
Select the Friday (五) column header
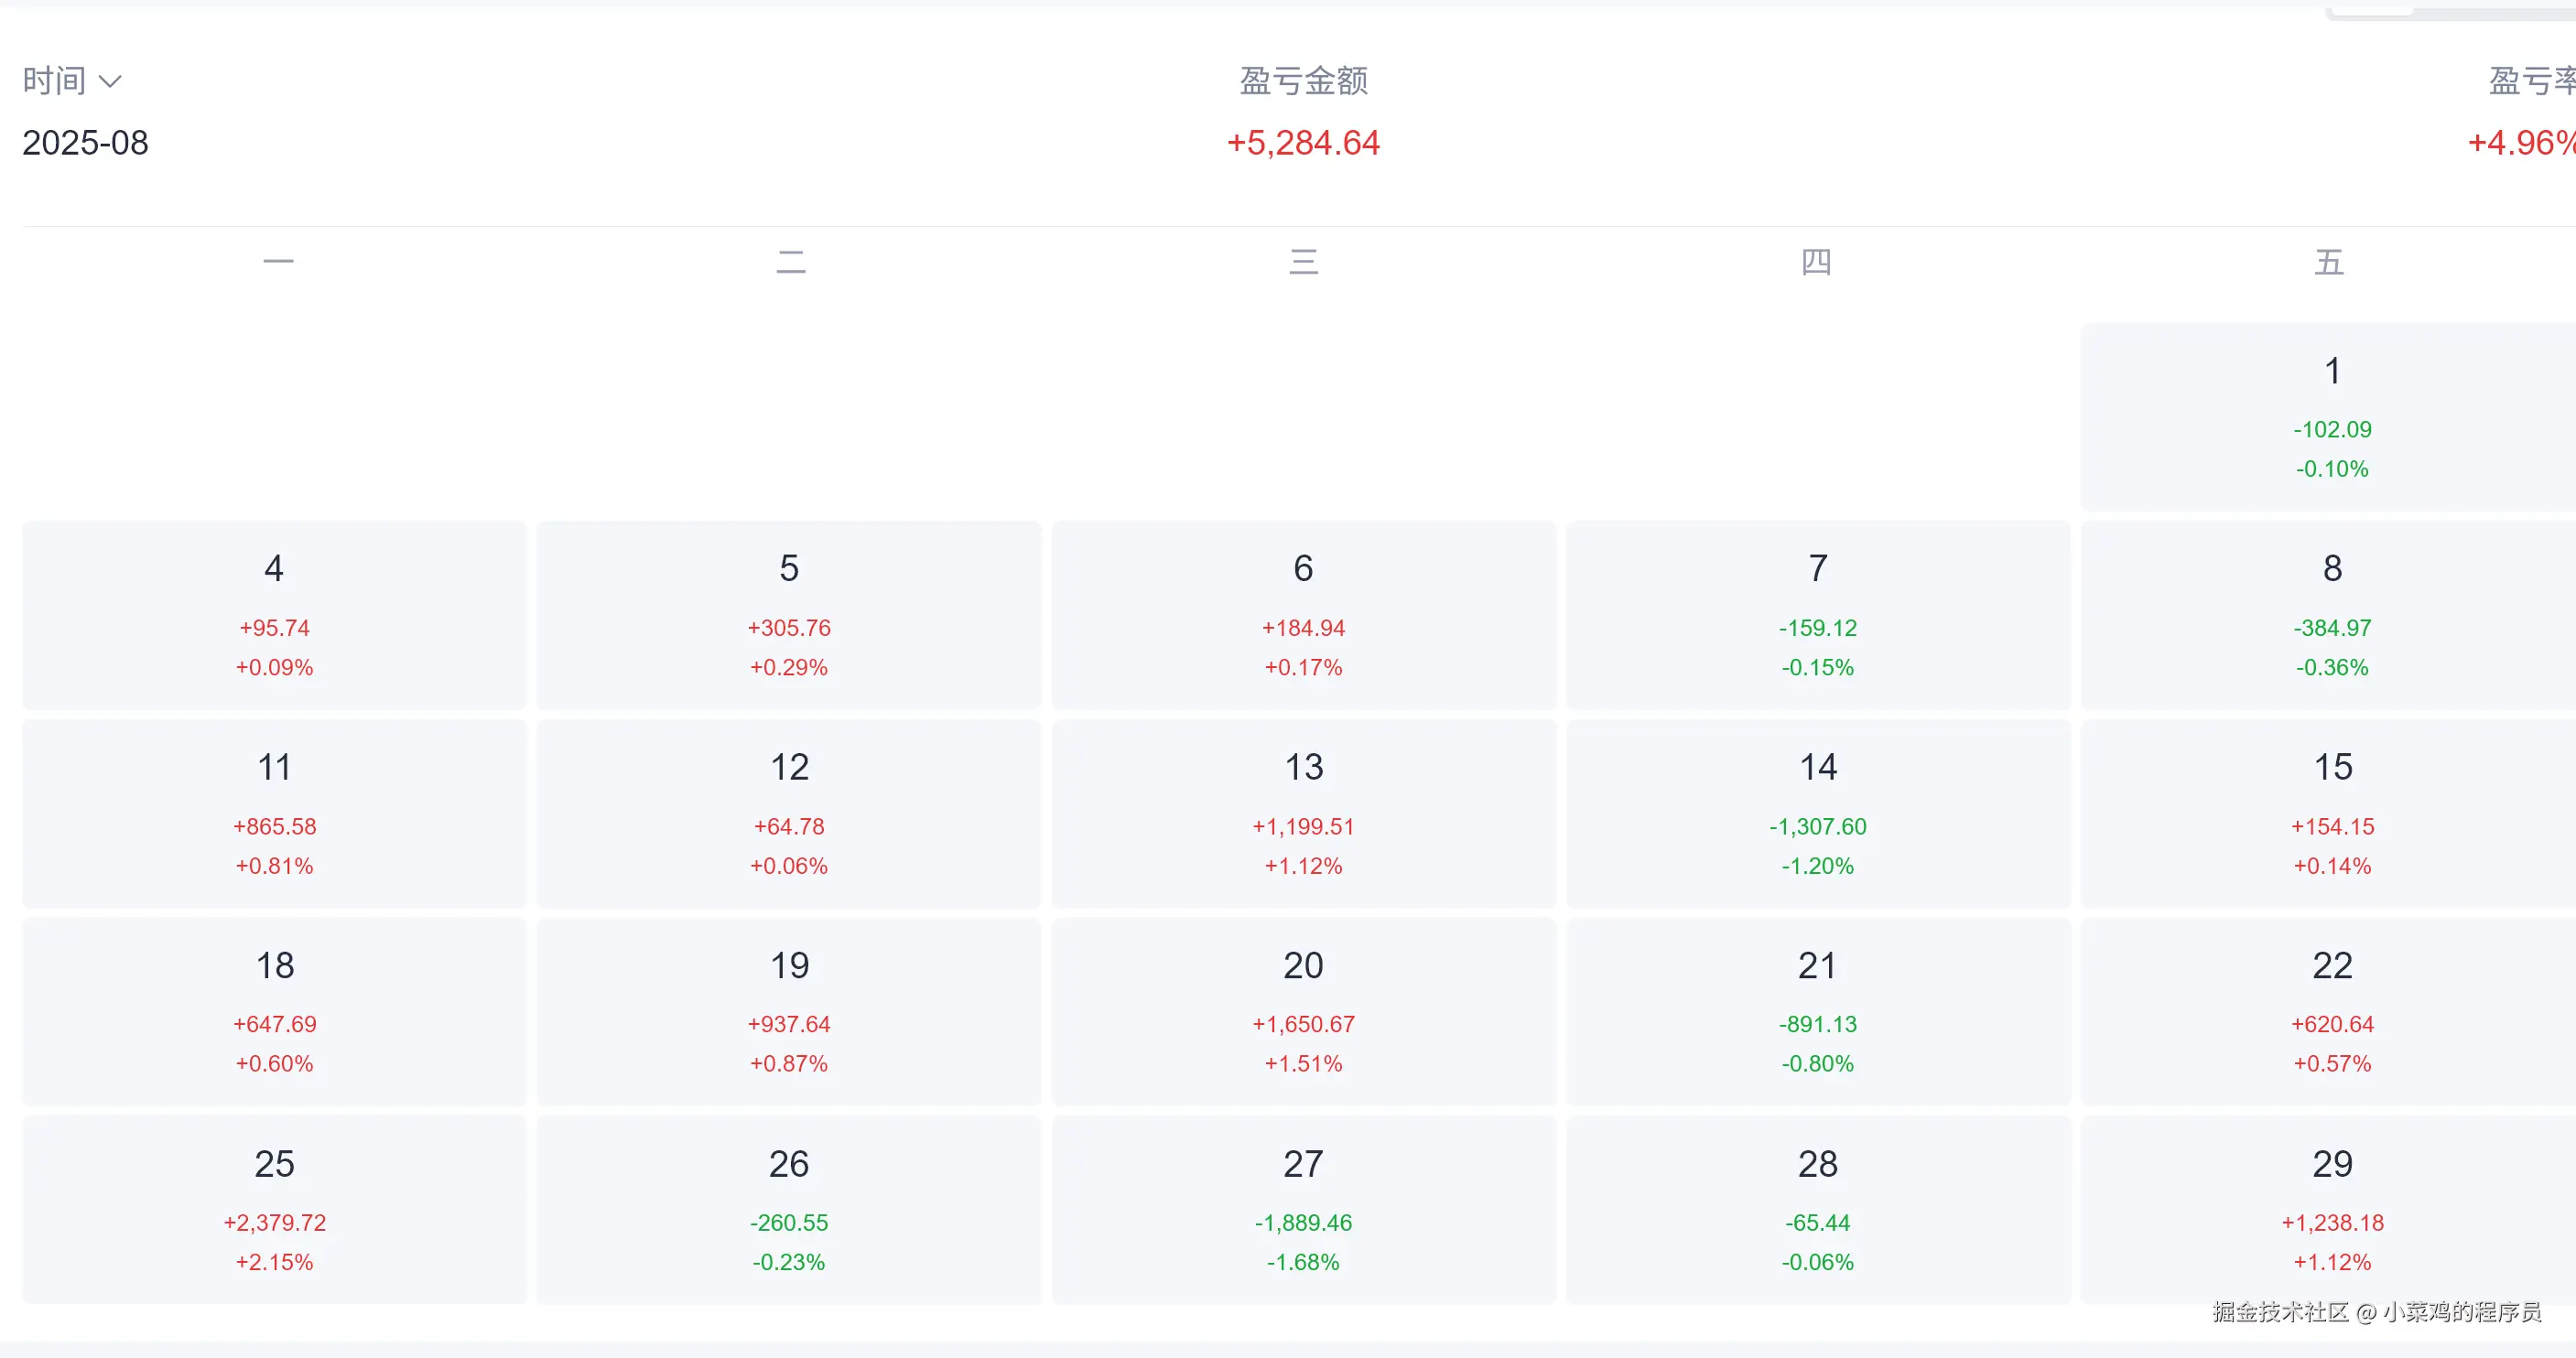tap(2330, 260)
